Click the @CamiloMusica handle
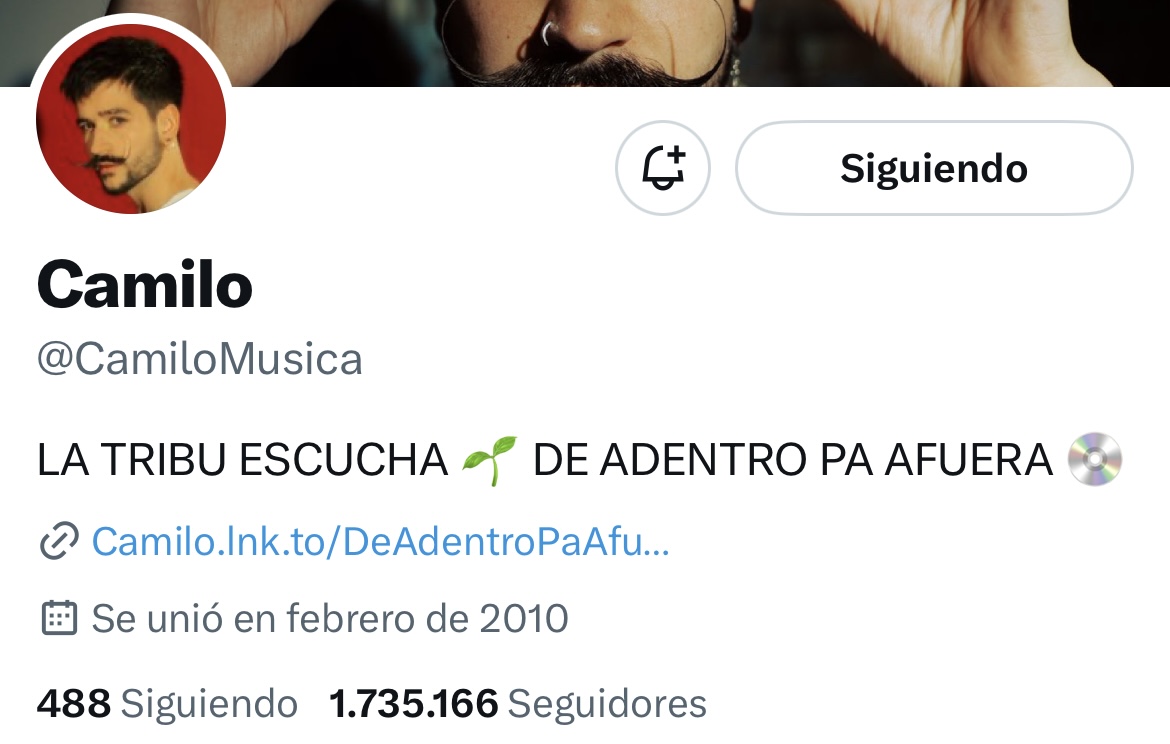This screenshot has width=1170, height=744. (200, 359)
